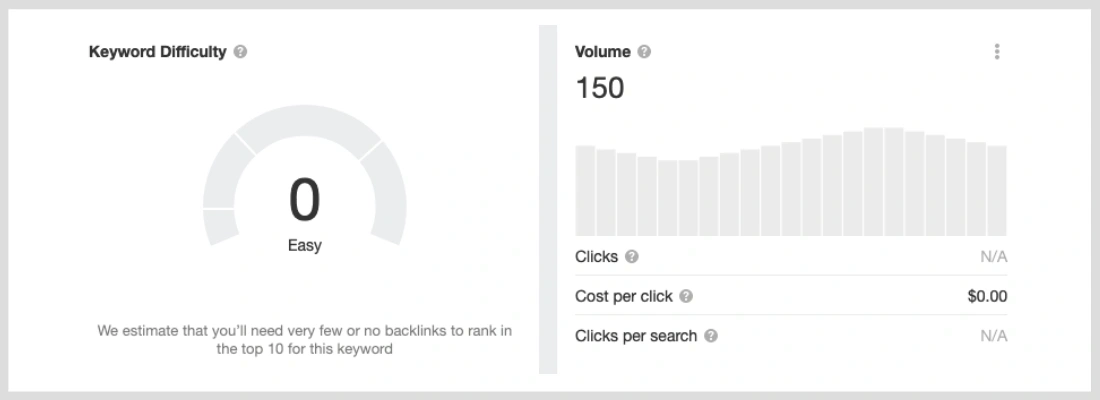
Task: Click the Volume value 150
Action: (x=600, y=88)
